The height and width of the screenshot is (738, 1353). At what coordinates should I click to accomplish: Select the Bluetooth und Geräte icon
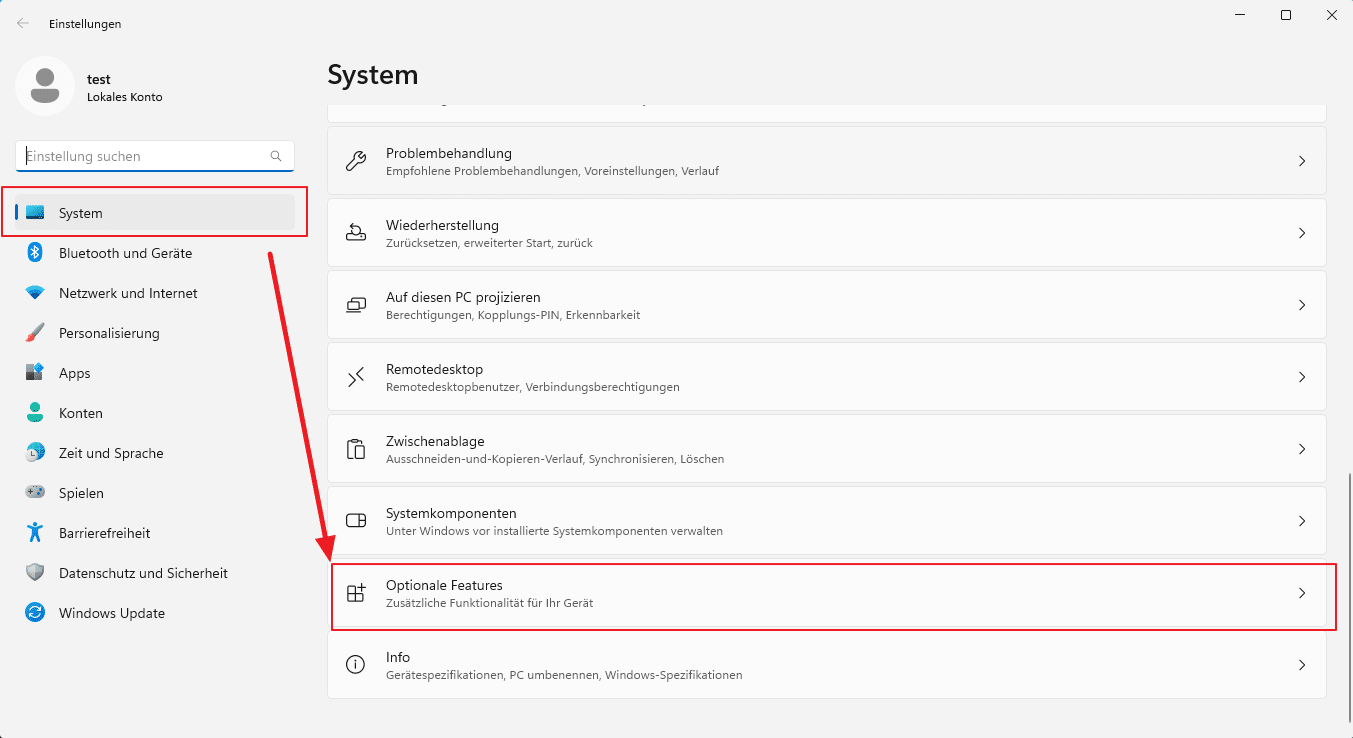tap(36, 253)
